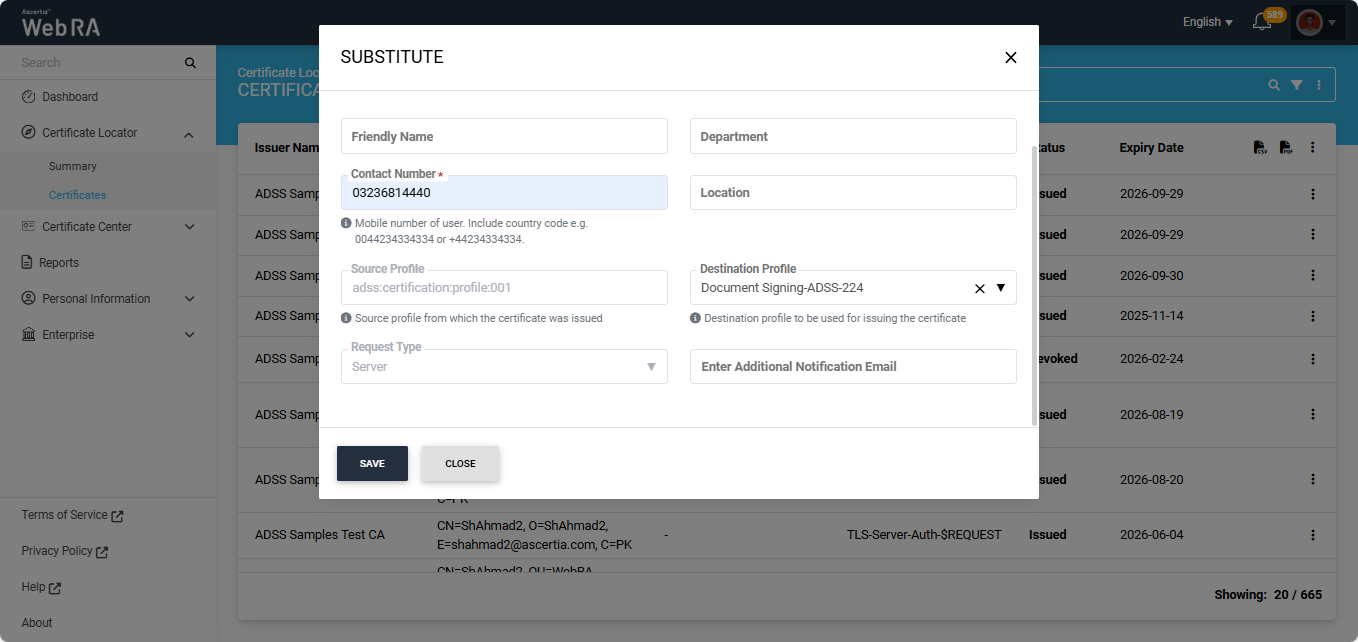Open the user avatar menu
The width and height of the screenshot is (1358, 642).
[1308, 22]
